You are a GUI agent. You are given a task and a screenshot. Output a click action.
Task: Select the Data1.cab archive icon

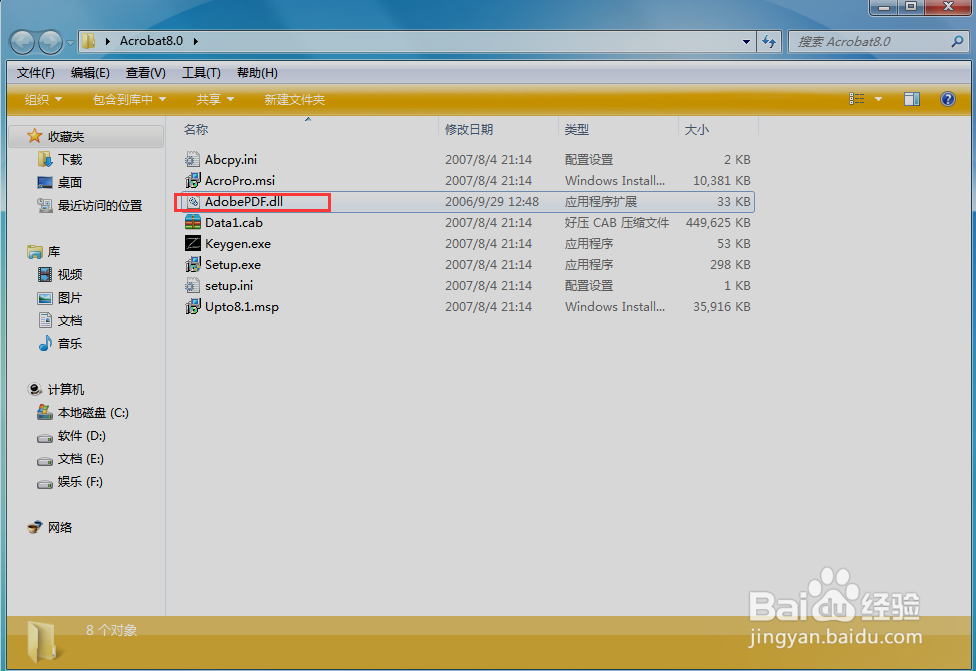tap(192, 222)
